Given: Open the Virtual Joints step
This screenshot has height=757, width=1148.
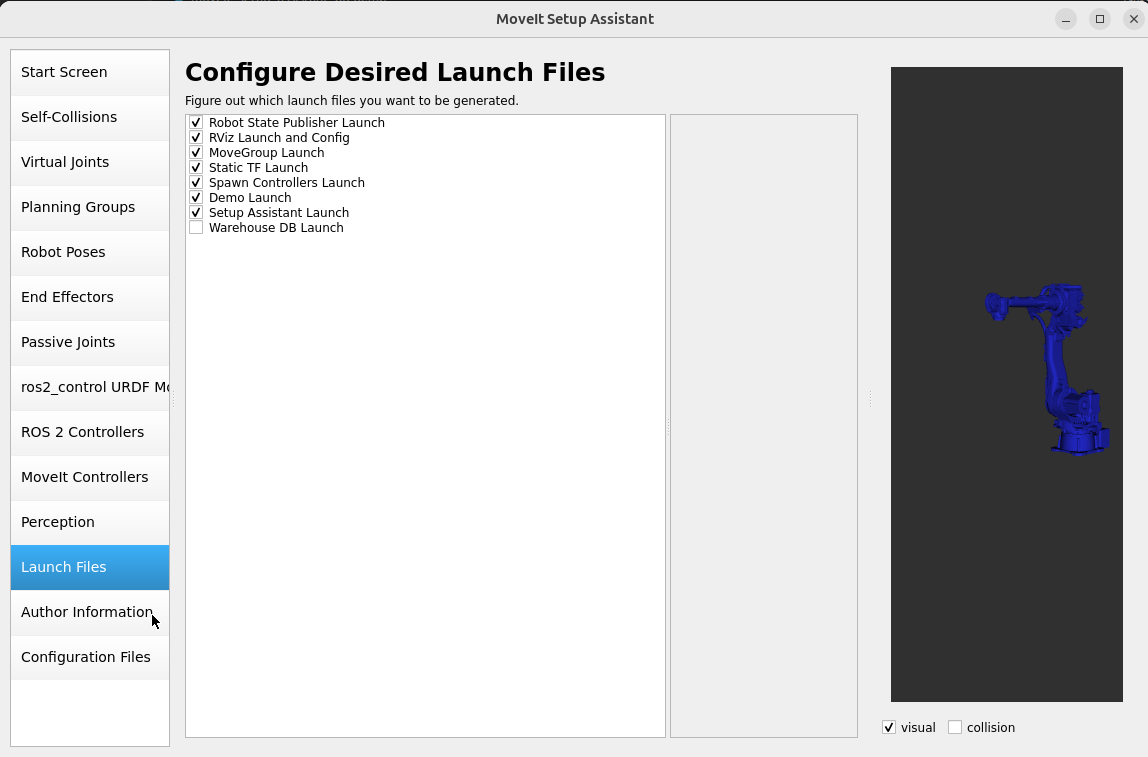Looking at the screenshot, I should pos(90,163).
